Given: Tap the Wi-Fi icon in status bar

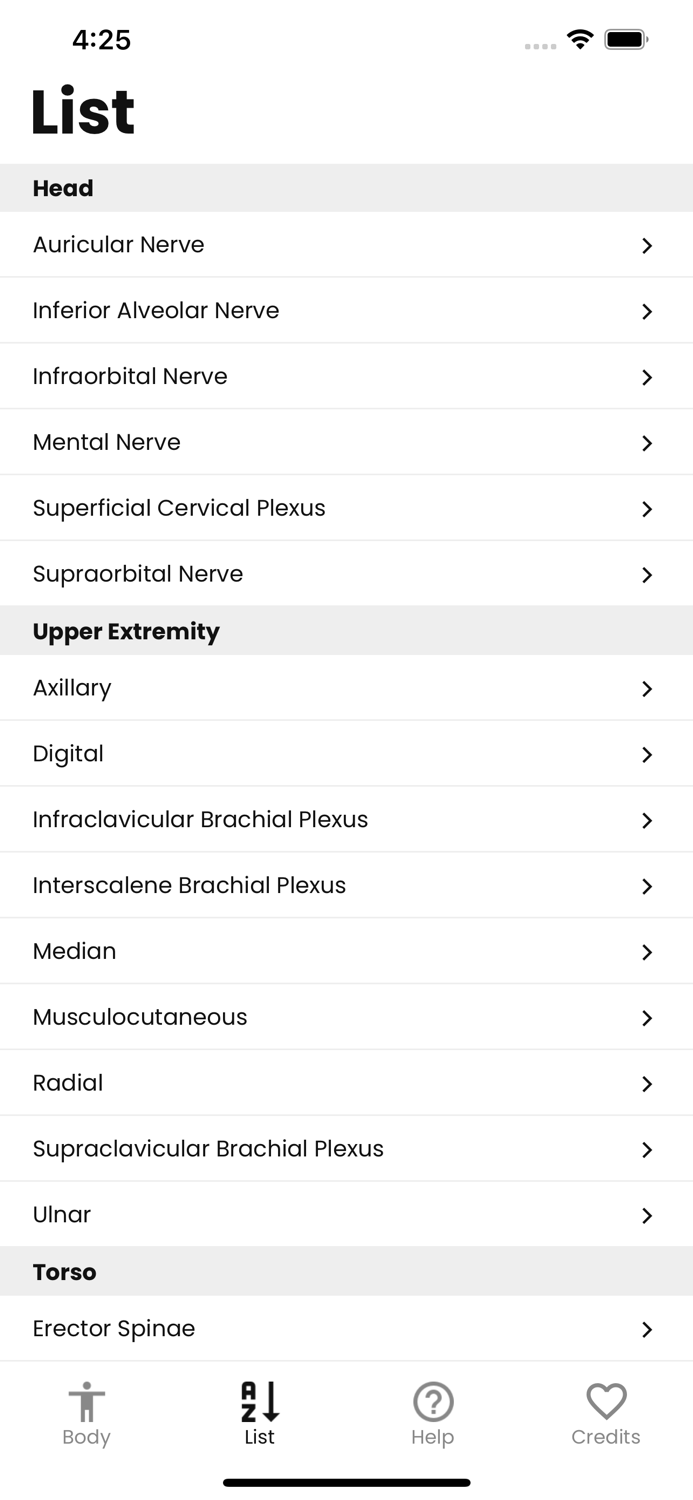Looking at the screenshot, I should [x=581, y=41].
